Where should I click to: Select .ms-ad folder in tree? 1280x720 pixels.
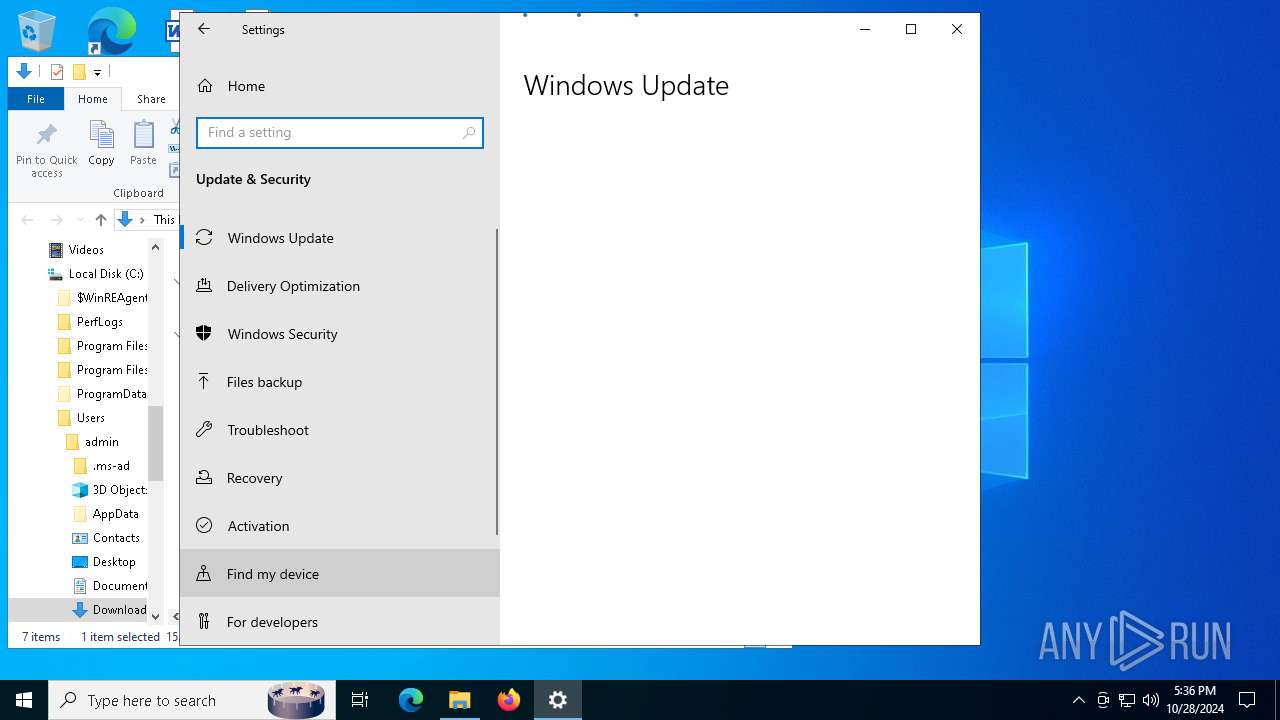pyautogui.click(x=102, y=466)
